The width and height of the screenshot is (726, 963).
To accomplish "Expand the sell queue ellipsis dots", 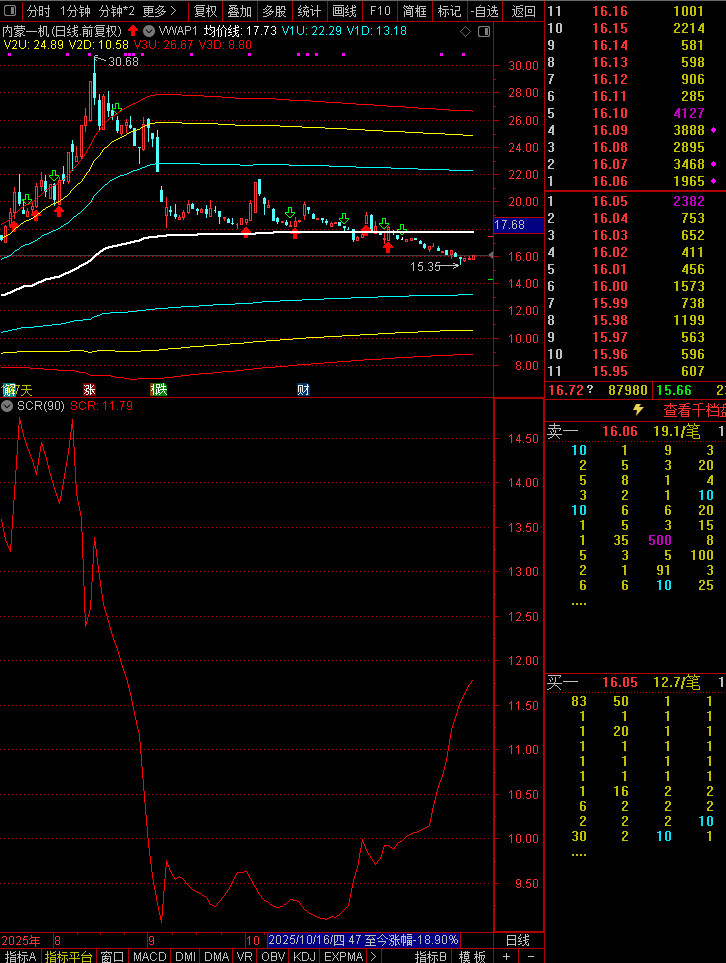I will click(x=579, y=604).
